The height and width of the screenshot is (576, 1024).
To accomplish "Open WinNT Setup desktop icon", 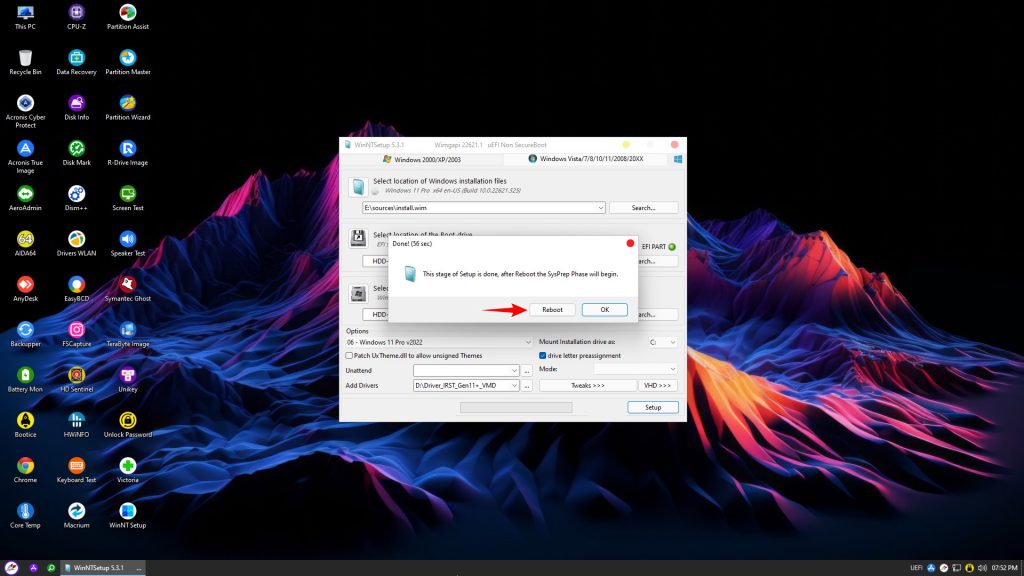I will (x=127, y=515).
